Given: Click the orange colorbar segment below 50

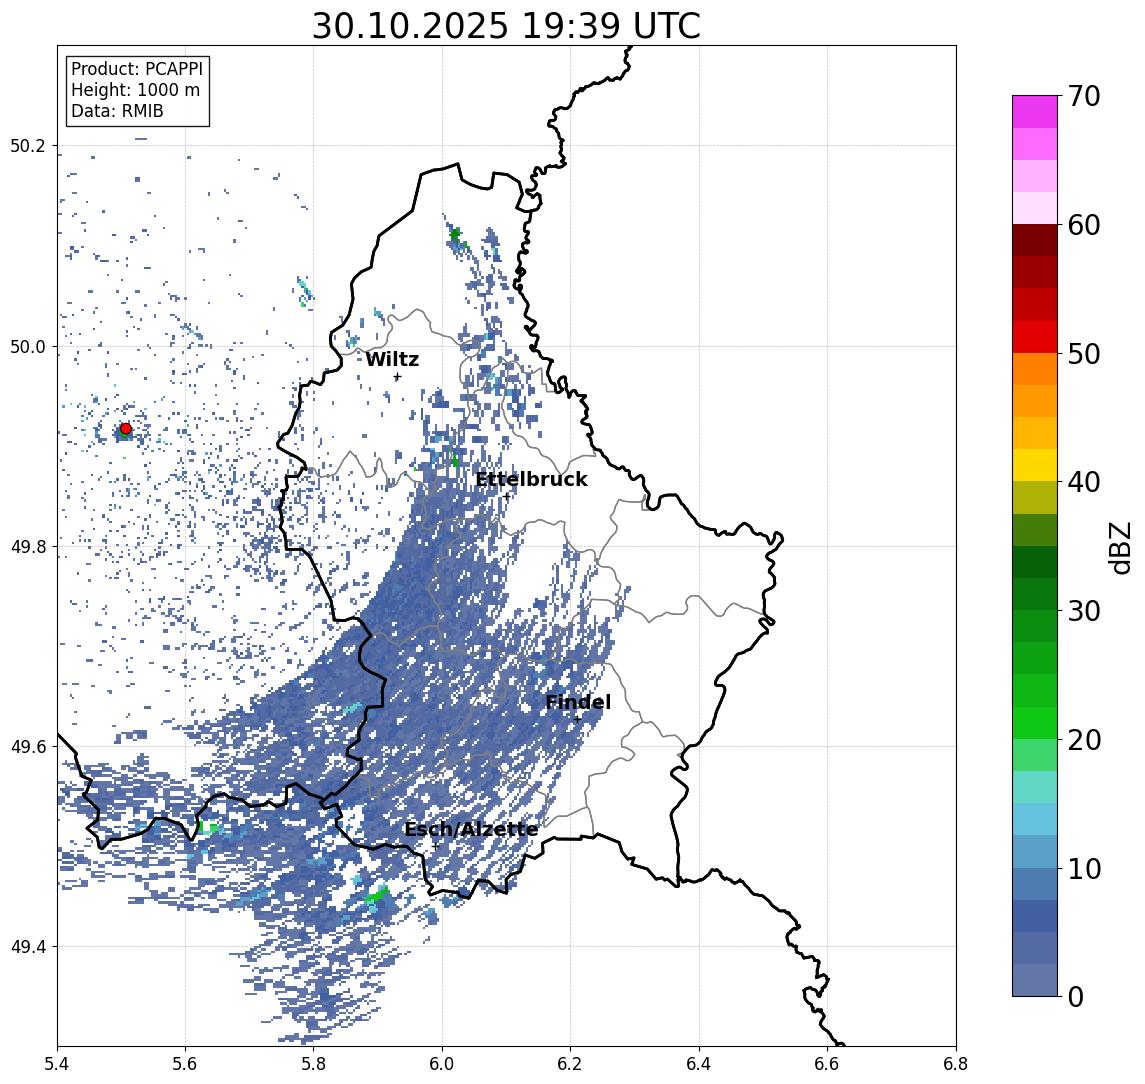Looking at the screenshot, I should click(x=1035, y=369).
